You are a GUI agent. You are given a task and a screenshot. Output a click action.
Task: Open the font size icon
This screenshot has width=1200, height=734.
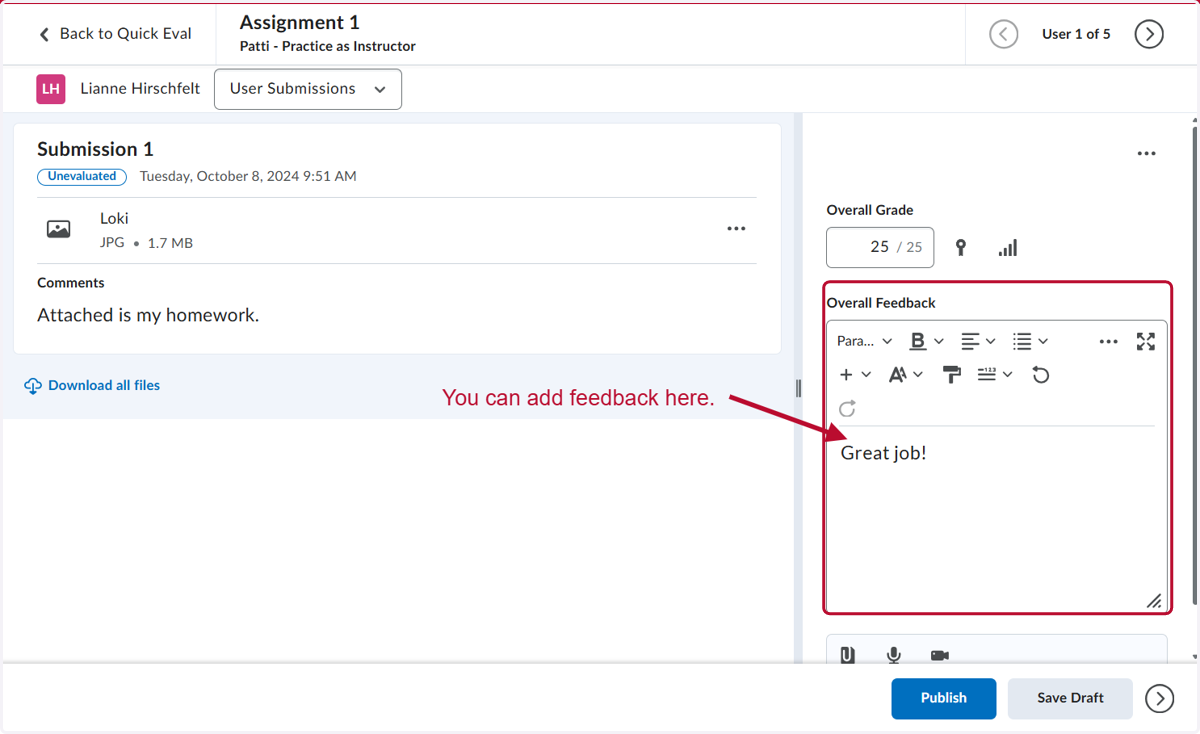coord(898,375)
